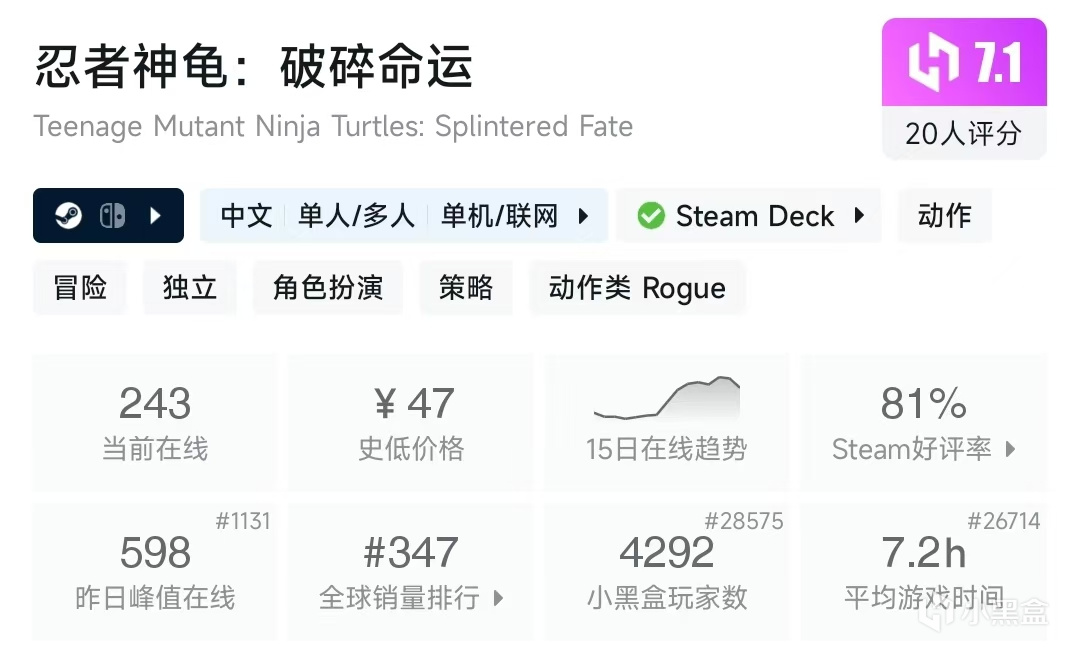The width and height of the screenshot is (1080, 649).
Task: Select the 动作 genre tag
Action: pyautogui.click(x=944, y=216)
